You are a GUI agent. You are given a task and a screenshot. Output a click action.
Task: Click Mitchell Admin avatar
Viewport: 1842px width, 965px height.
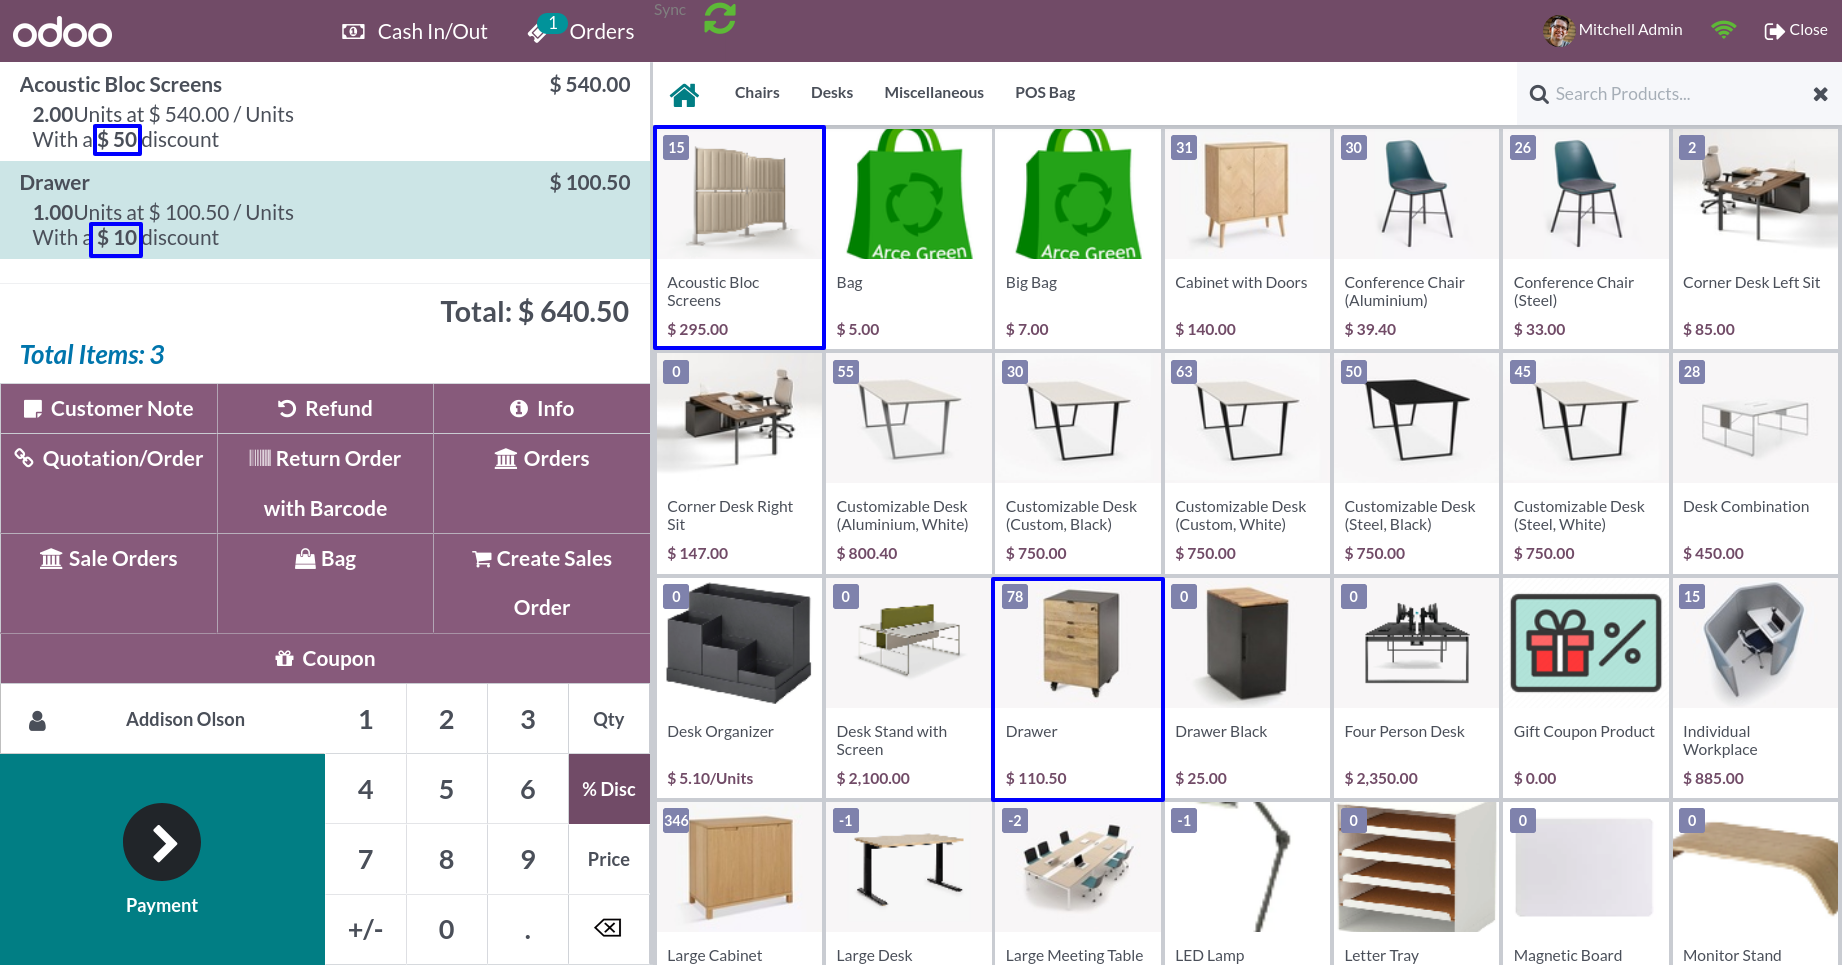[1558, 30]
